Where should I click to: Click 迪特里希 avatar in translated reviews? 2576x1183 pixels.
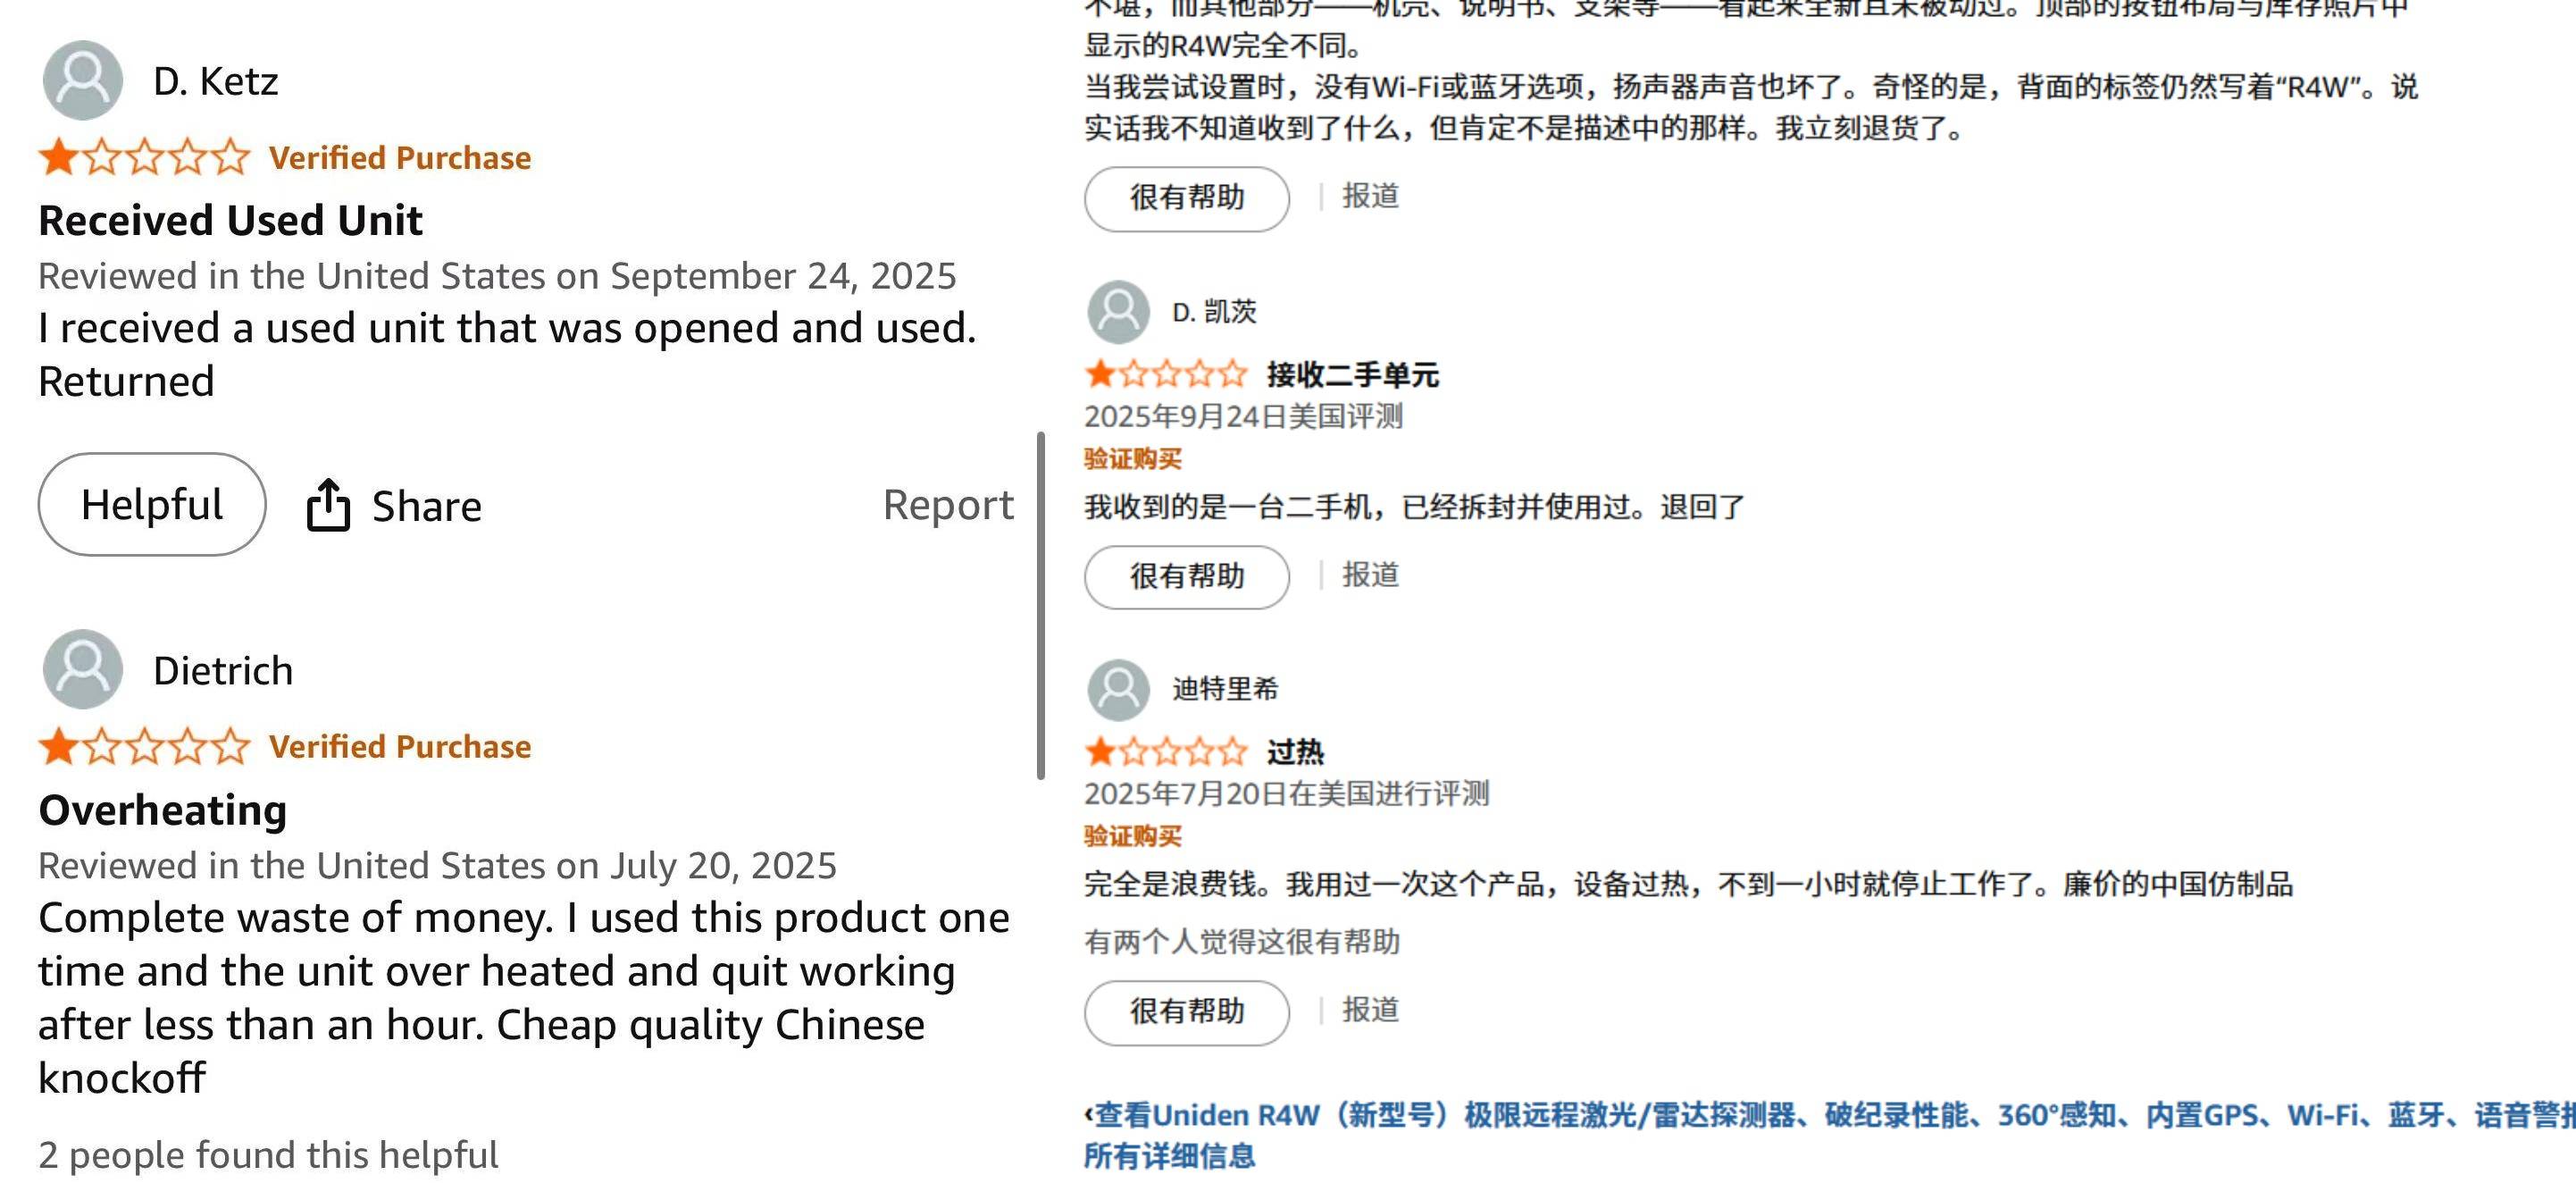(1118, 689)
